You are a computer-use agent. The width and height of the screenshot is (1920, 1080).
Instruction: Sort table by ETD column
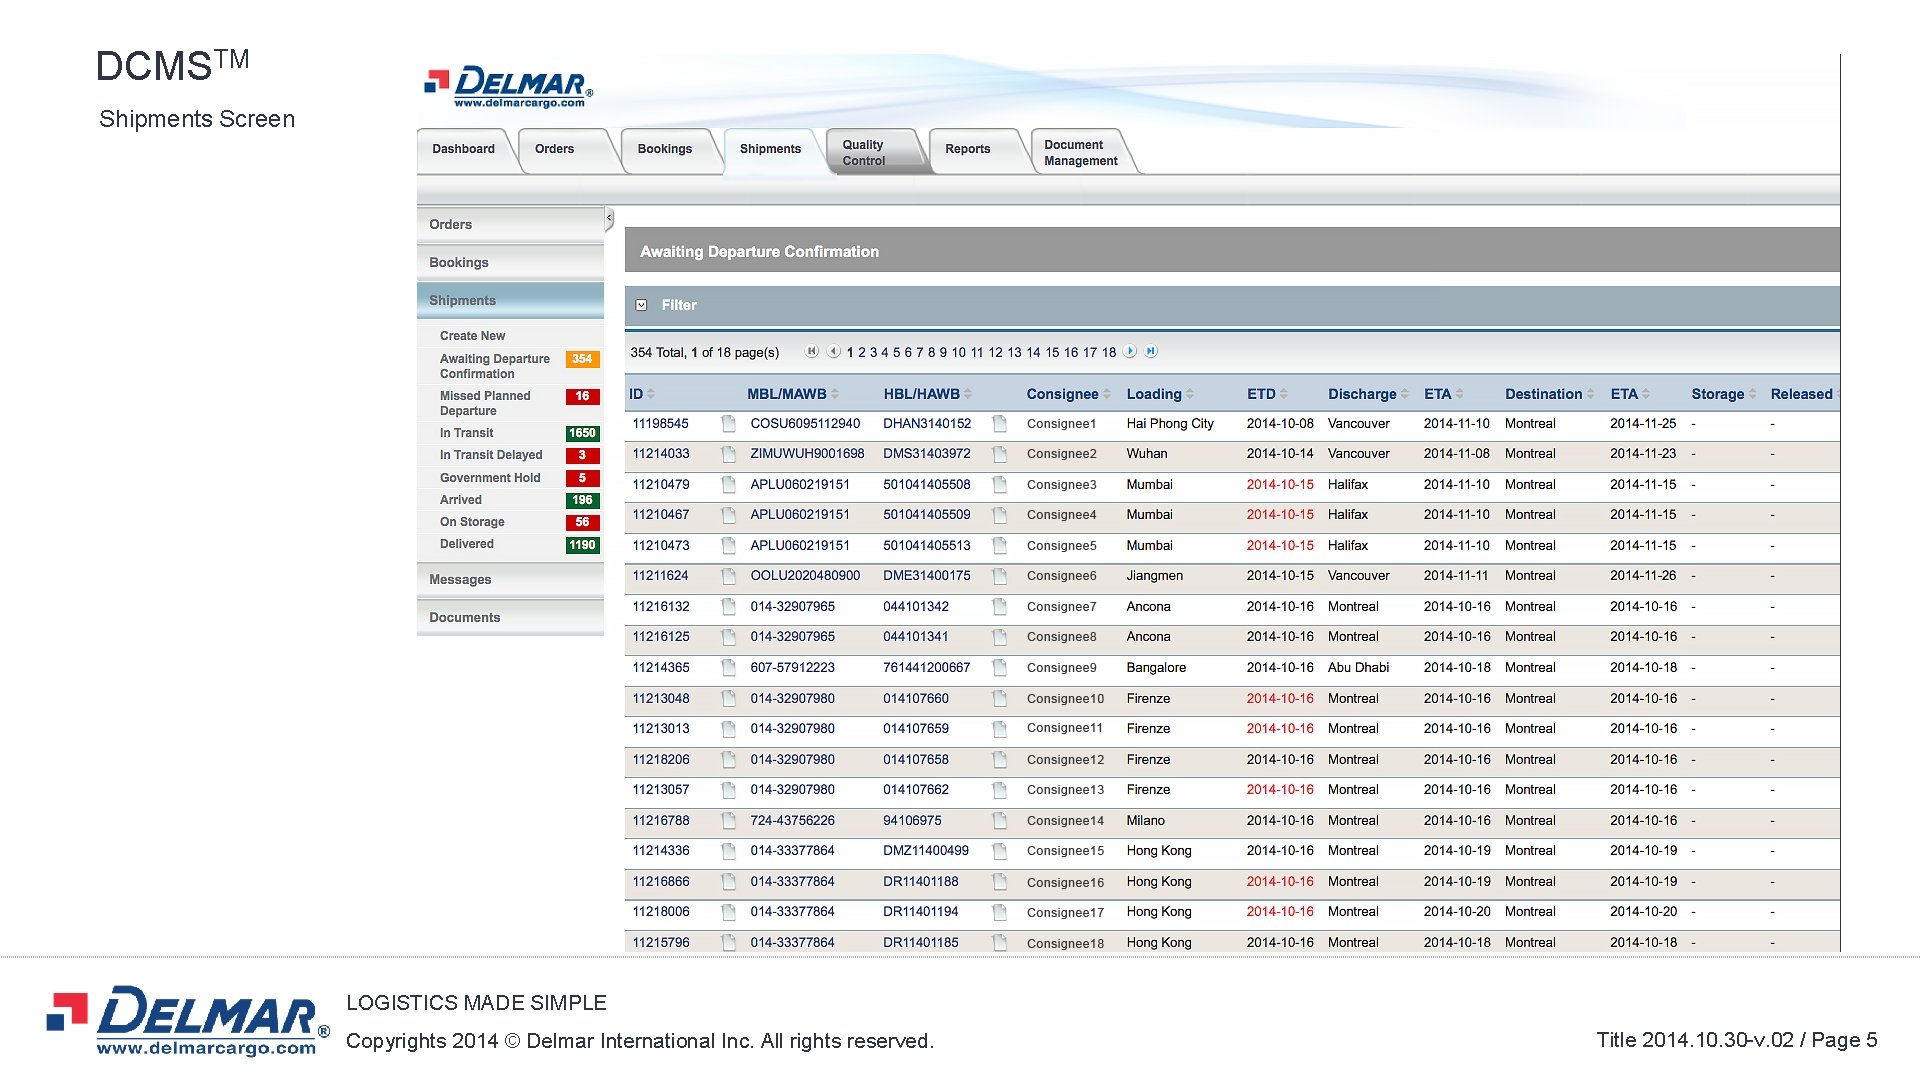coord(1267,394)
